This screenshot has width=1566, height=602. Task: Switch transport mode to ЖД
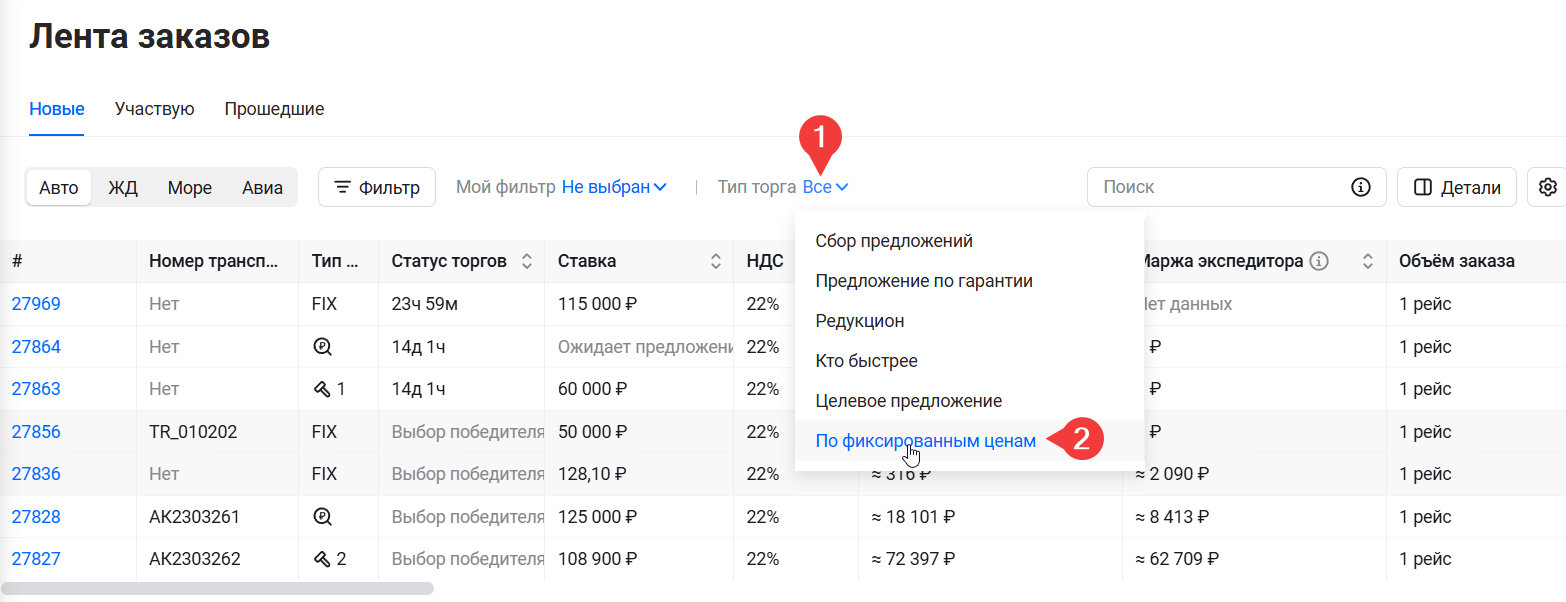point(122,188)
